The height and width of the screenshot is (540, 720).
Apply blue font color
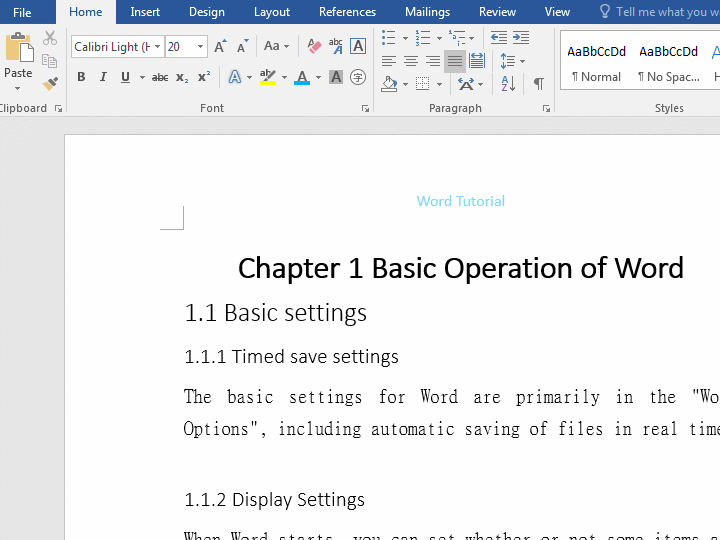[302, 77]
